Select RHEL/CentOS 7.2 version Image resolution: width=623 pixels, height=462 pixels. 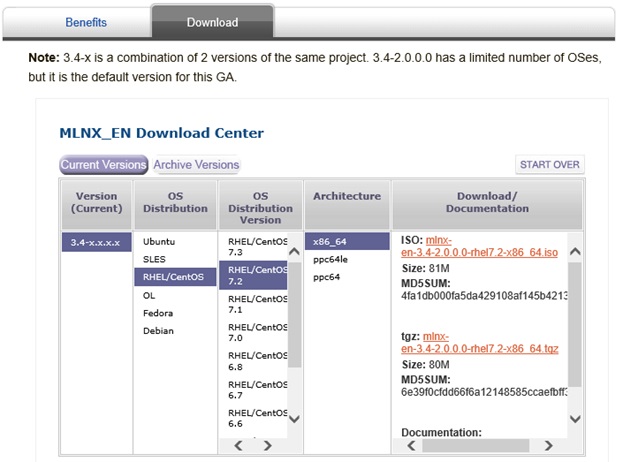click(253, 275)
